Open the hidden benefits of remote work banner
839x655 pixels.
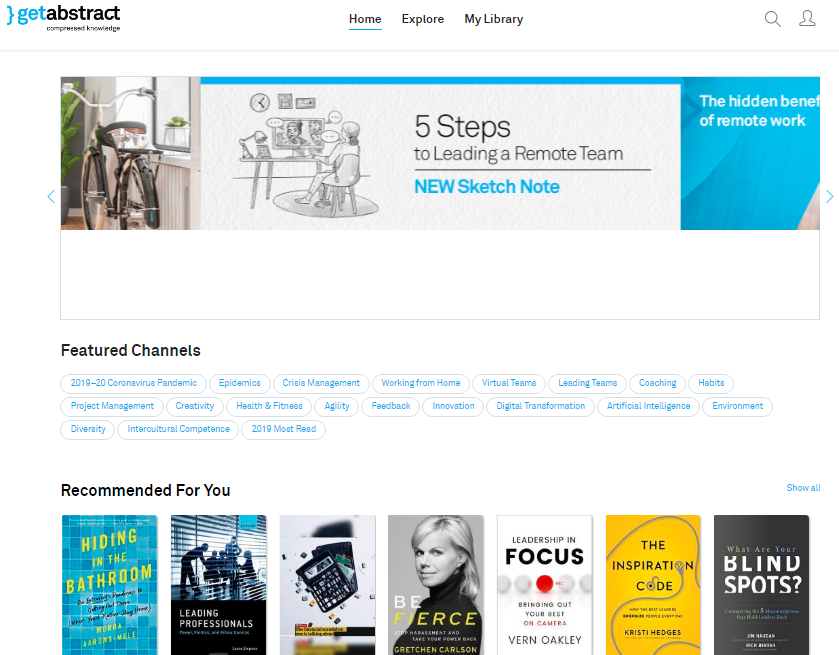[750, 154]
